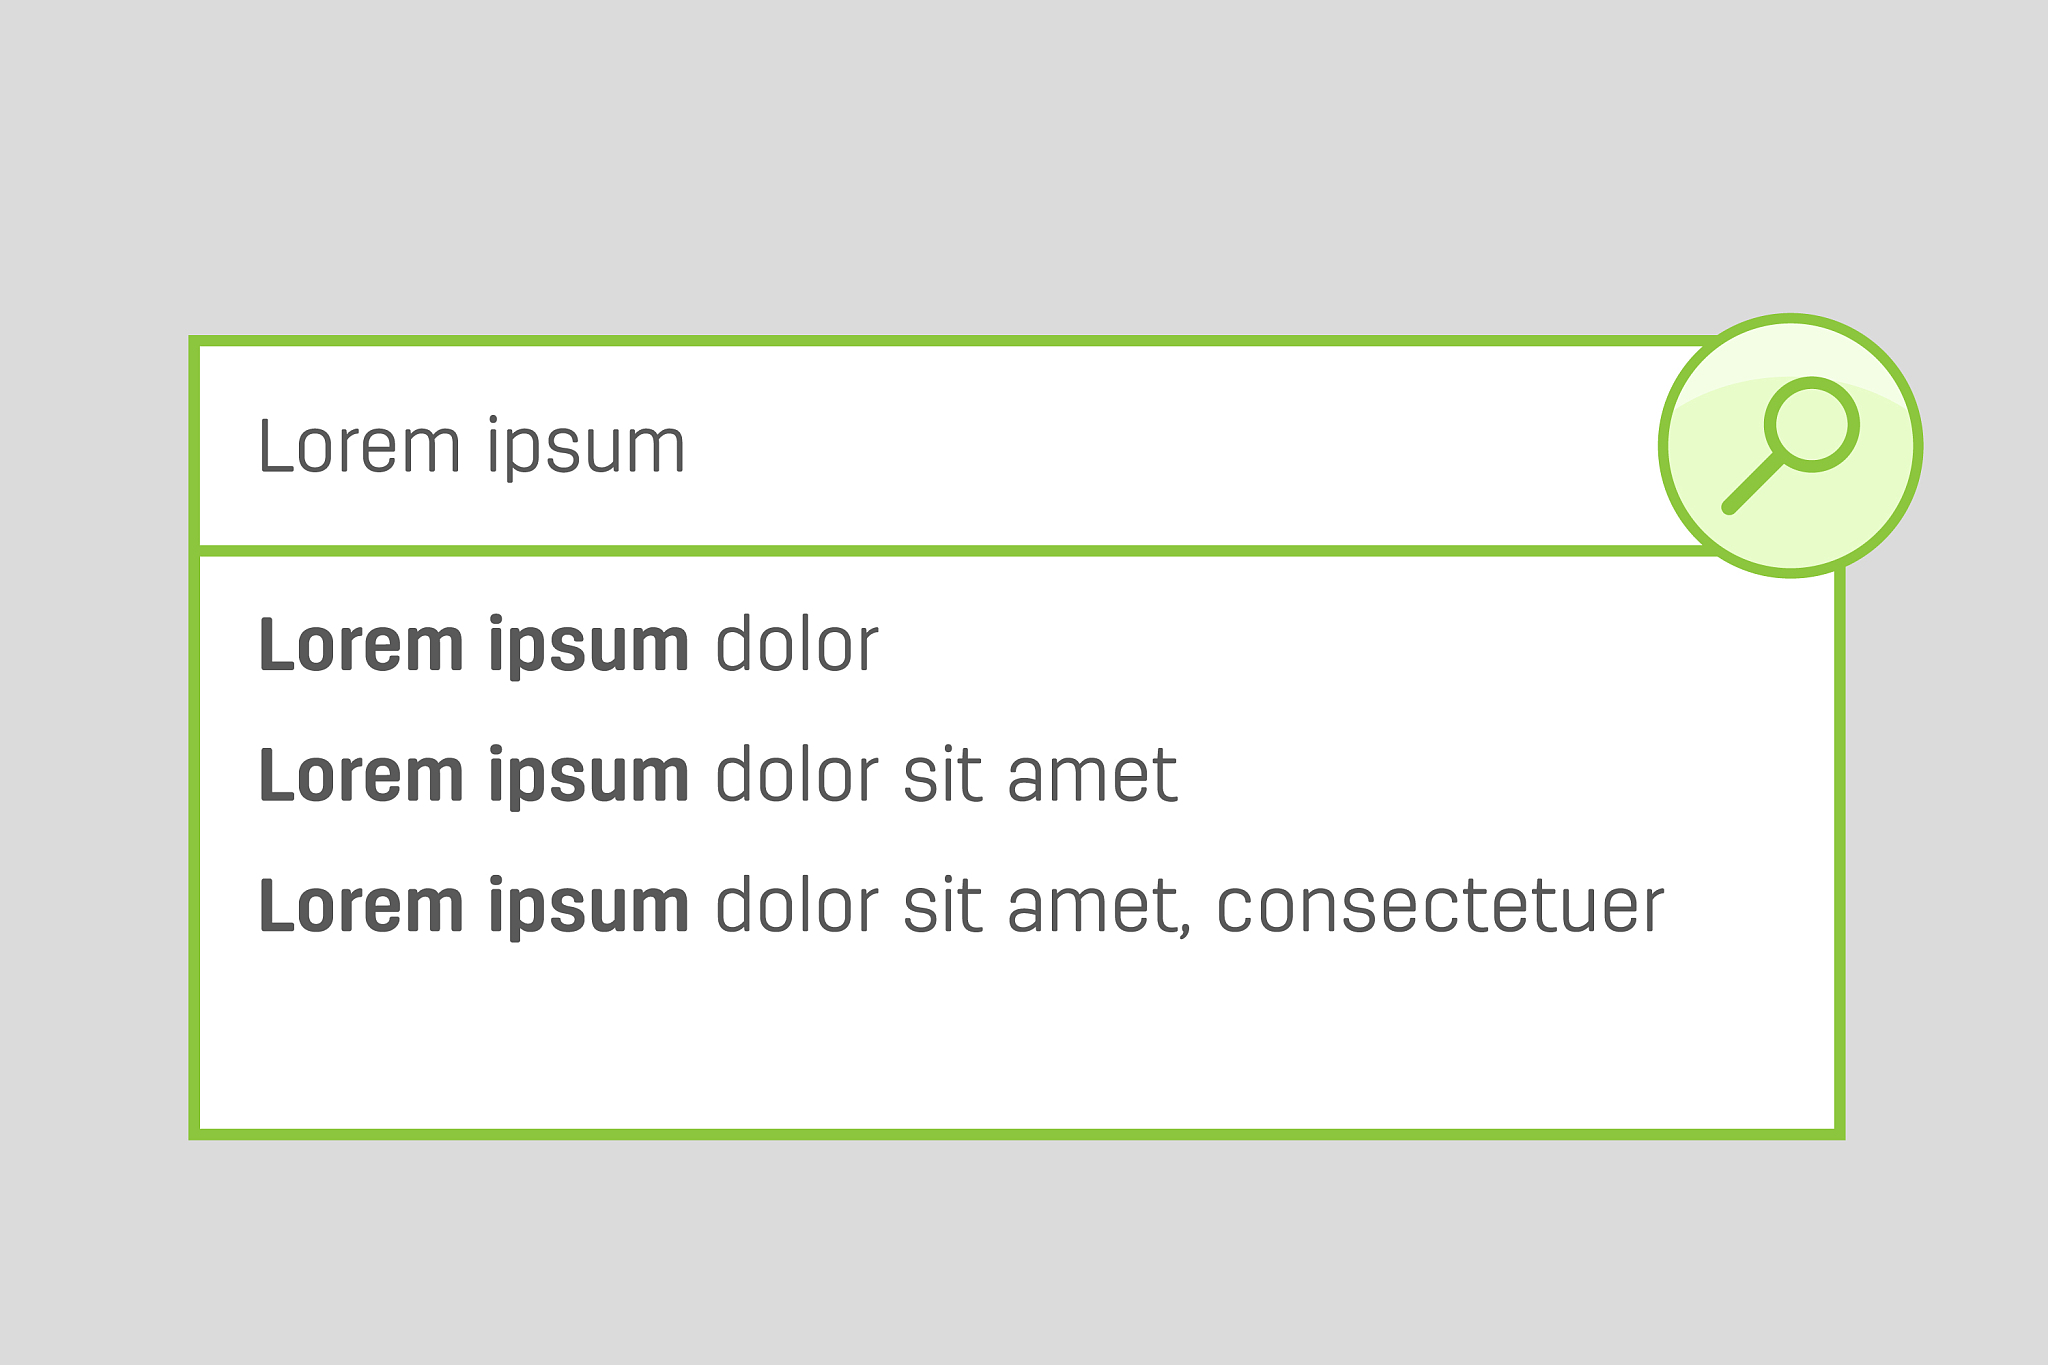Screen dimensions: 2048x1365
Task: Choose the suggestion ending in "consectetuer"
Action: (x=960, y=906)
